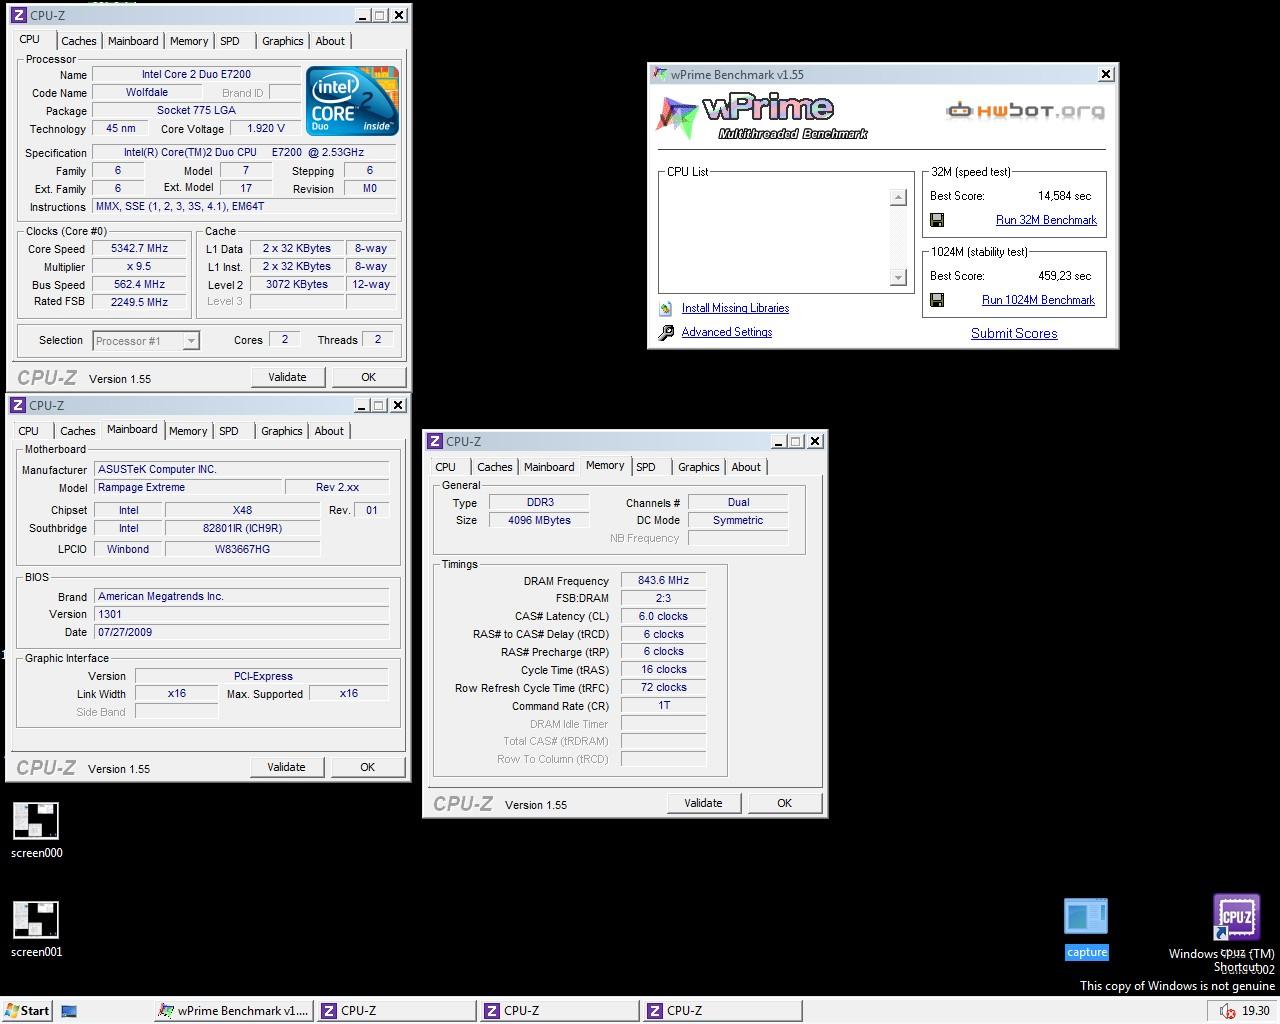
Task: Click OK in the Mainboard window
Action: tap(367, 767)
